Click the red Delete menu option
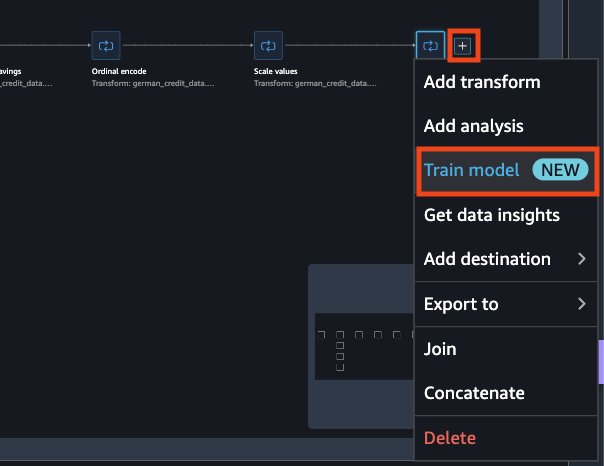Screen dimensions: 604x466 tap(450, 438)
